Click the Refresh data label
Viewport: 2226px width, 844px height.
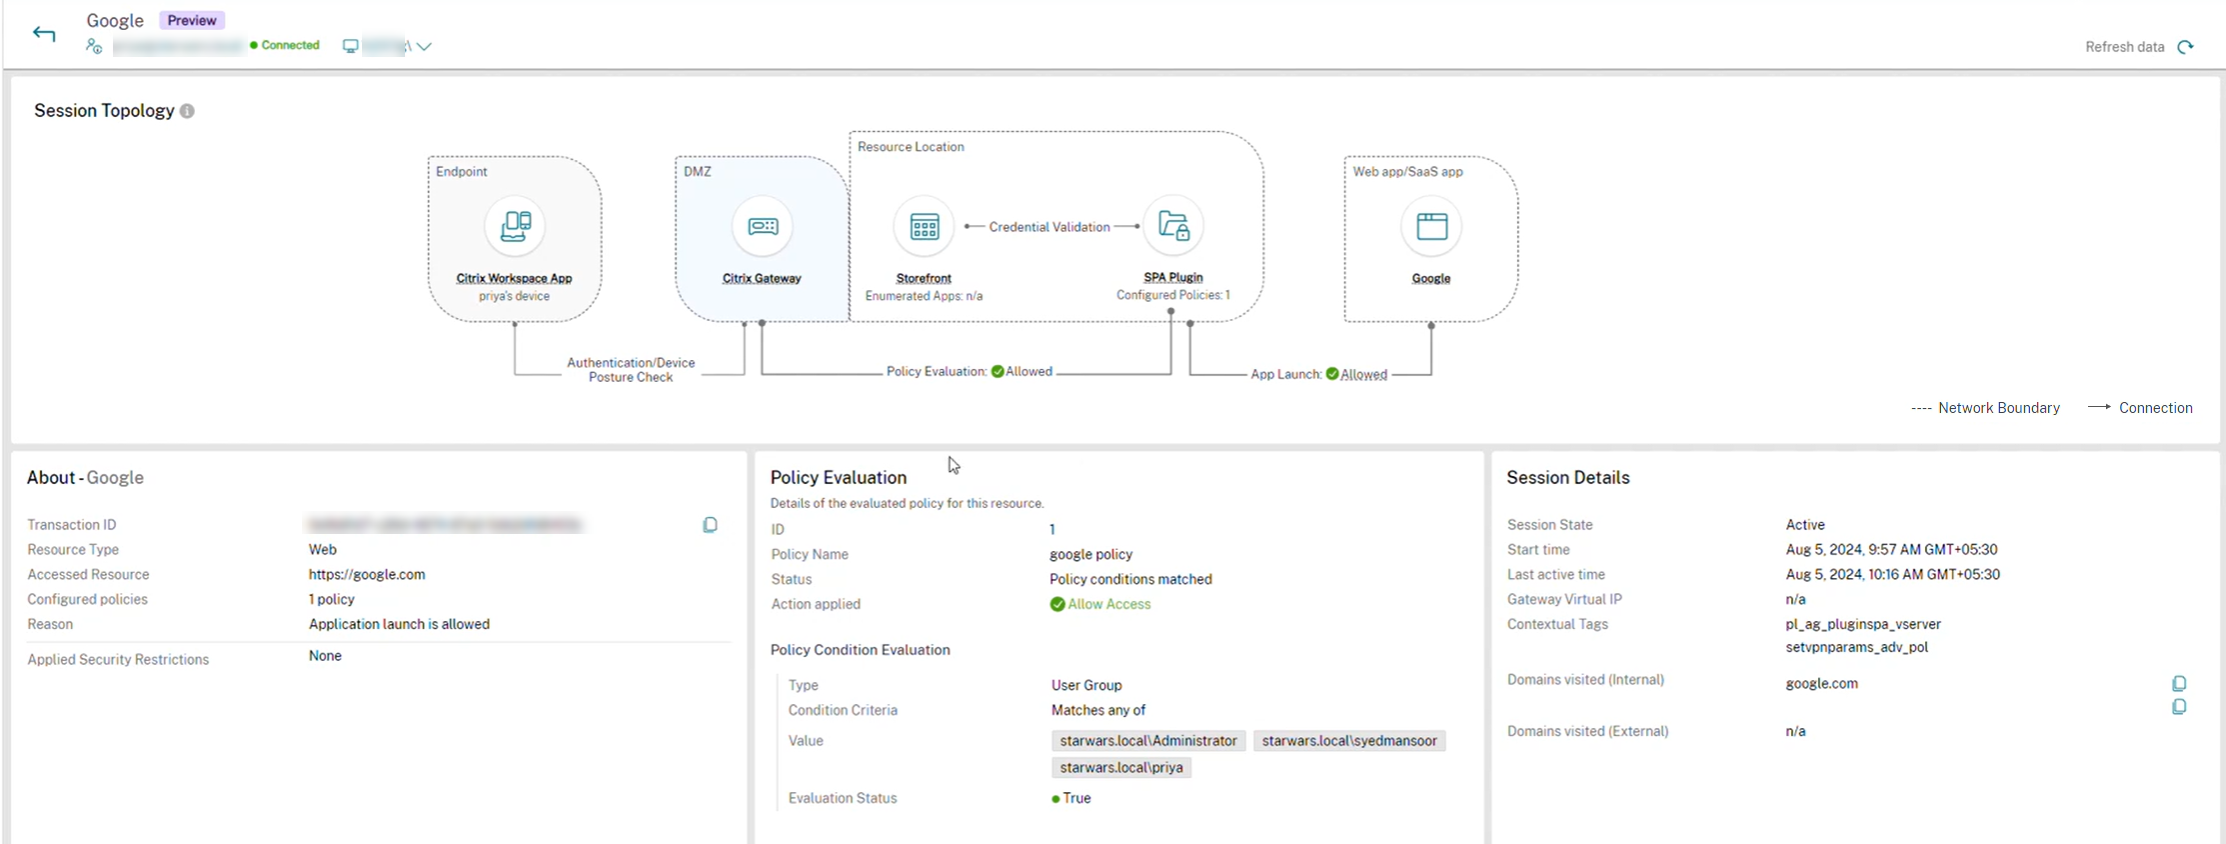[x=2125, y=47]
